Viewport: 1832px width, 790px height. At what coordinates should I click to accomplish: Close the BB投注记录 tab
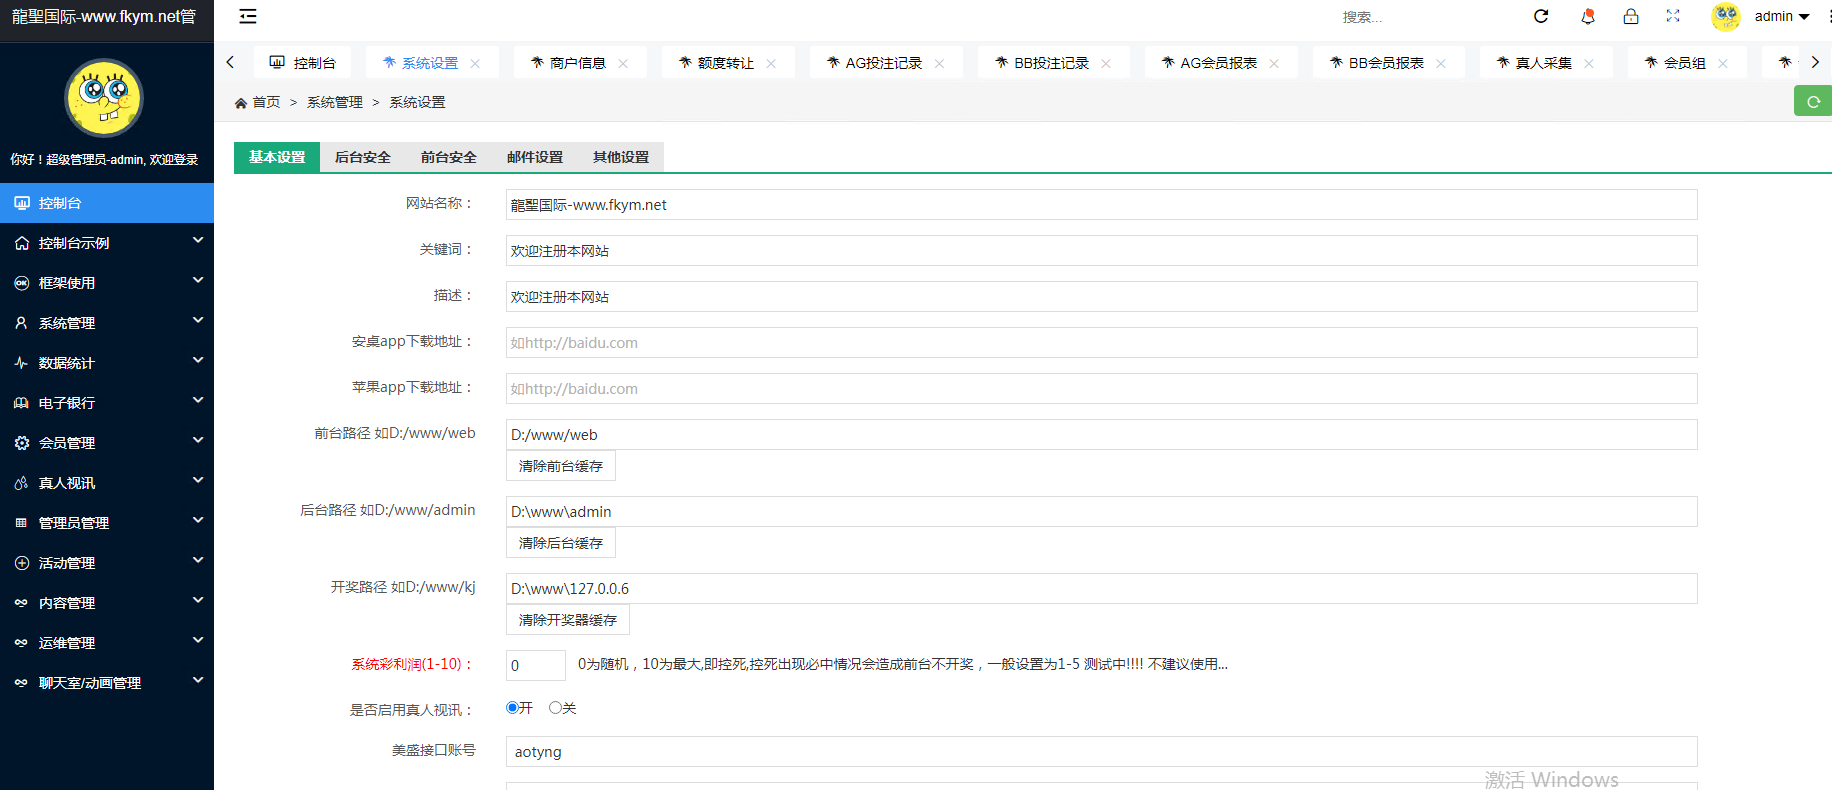click(x=1106, y=63)
